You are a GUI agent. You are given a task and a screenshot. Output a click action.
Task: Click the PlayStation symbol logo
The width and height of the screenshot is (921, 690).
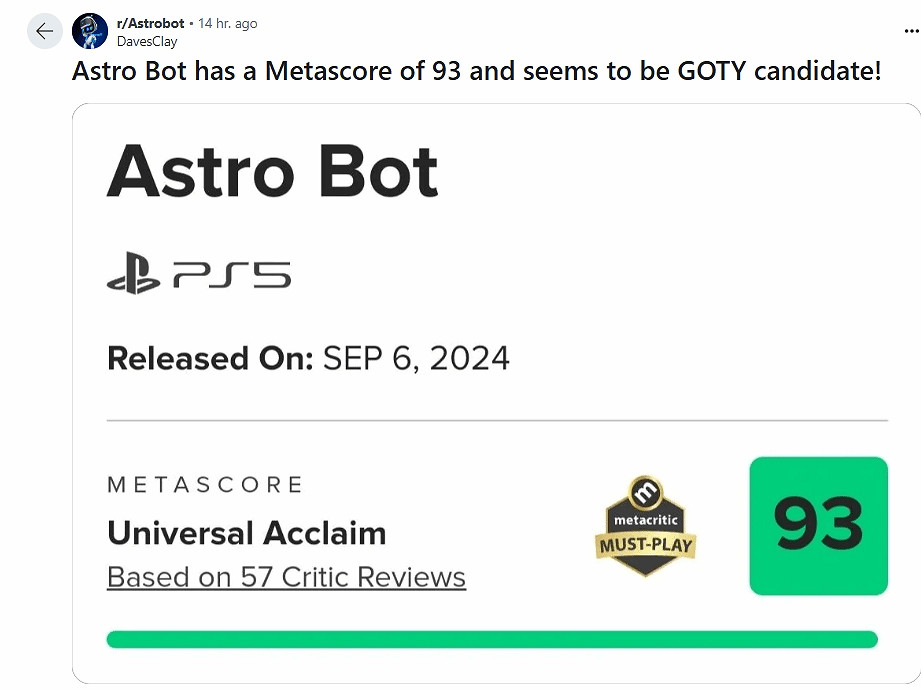(x=133, y=273)
